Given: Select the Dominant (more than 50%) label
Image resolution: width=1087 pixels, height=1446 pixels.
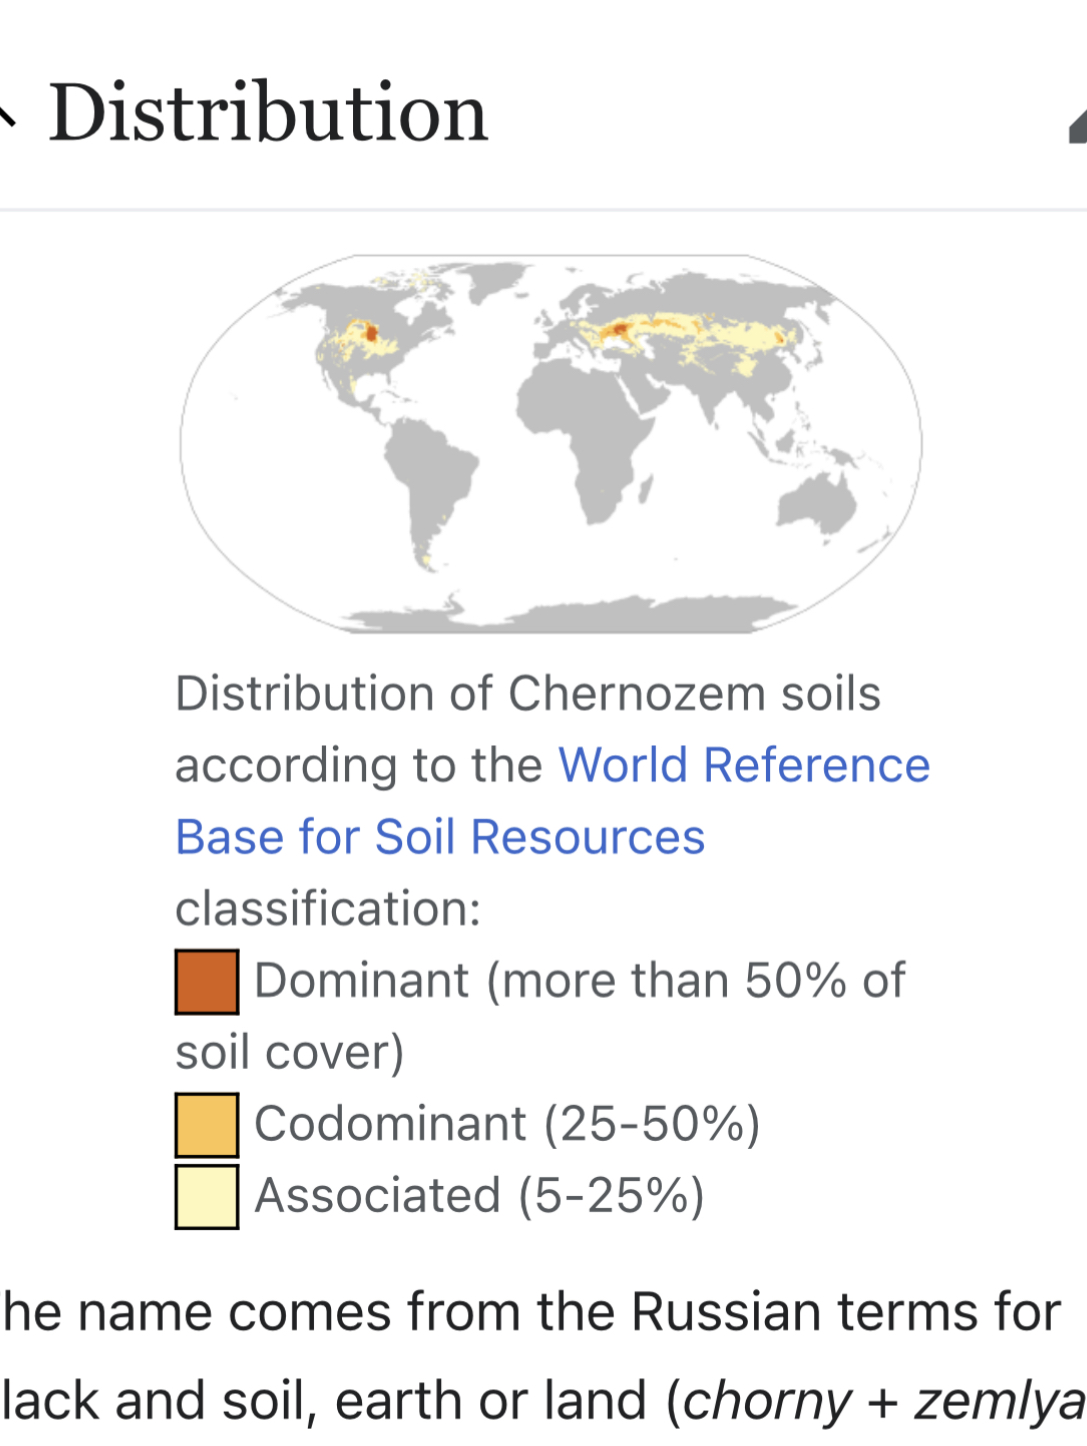Looking at the screenshot, I should tap(540, 1016).
